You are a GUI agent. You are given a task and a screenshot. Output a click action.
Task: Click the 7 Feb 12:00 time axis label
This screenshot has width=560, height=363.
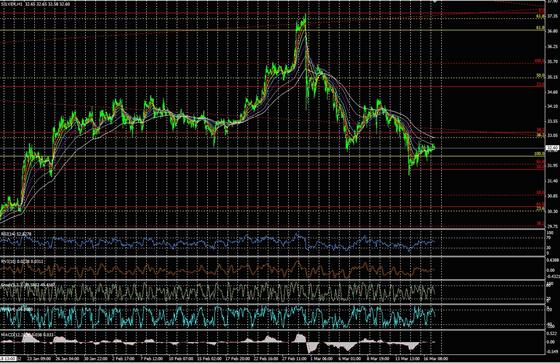coord(151,358)
